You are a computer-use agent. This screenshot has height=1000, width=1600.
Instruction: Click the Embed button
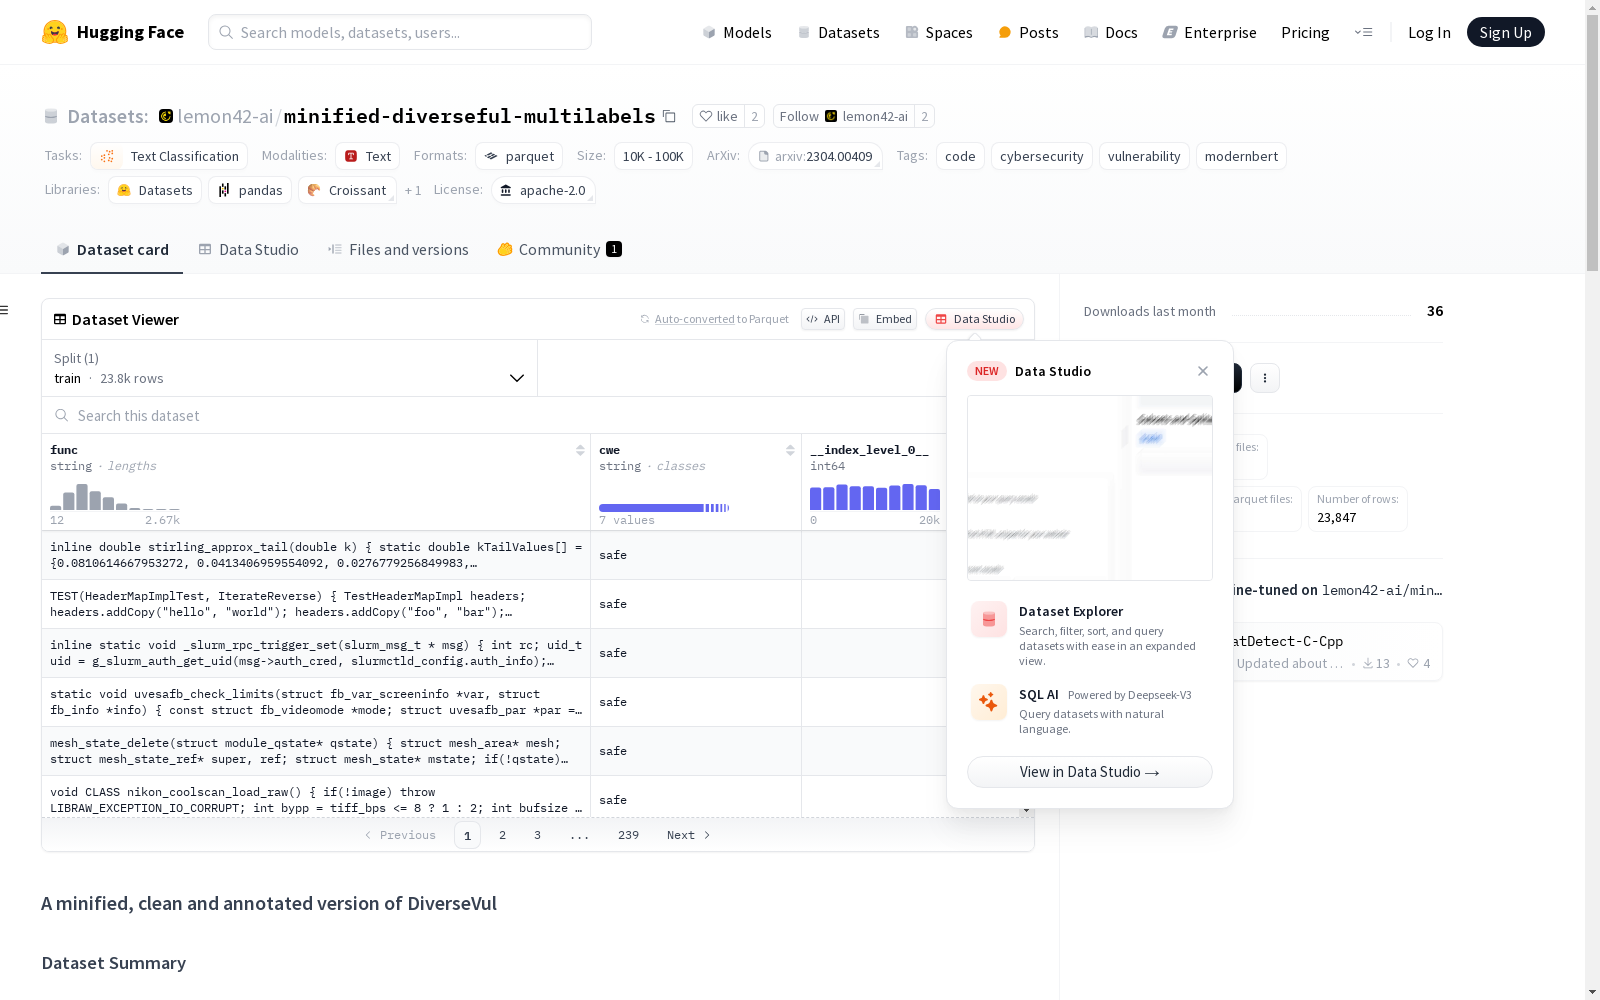[x=885, y=319]
